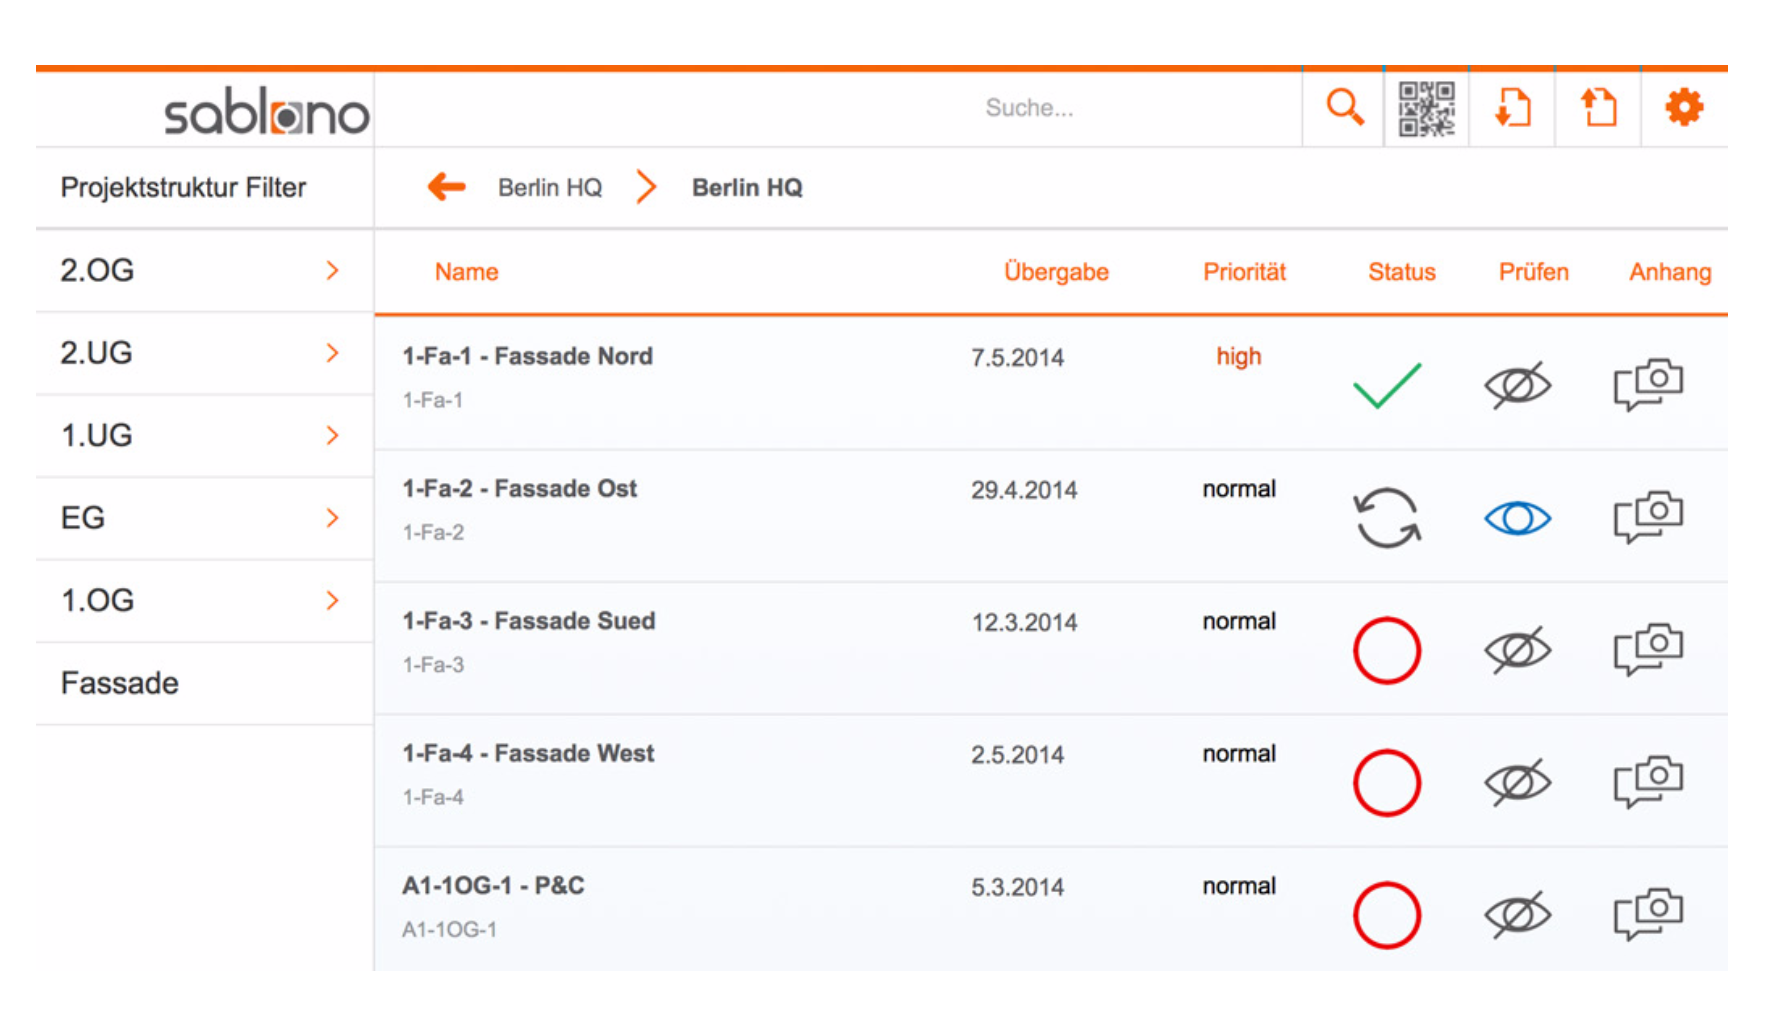1786x1014 pixels.
Task: Click into the Suche search field
Action: click(1029, 108)
